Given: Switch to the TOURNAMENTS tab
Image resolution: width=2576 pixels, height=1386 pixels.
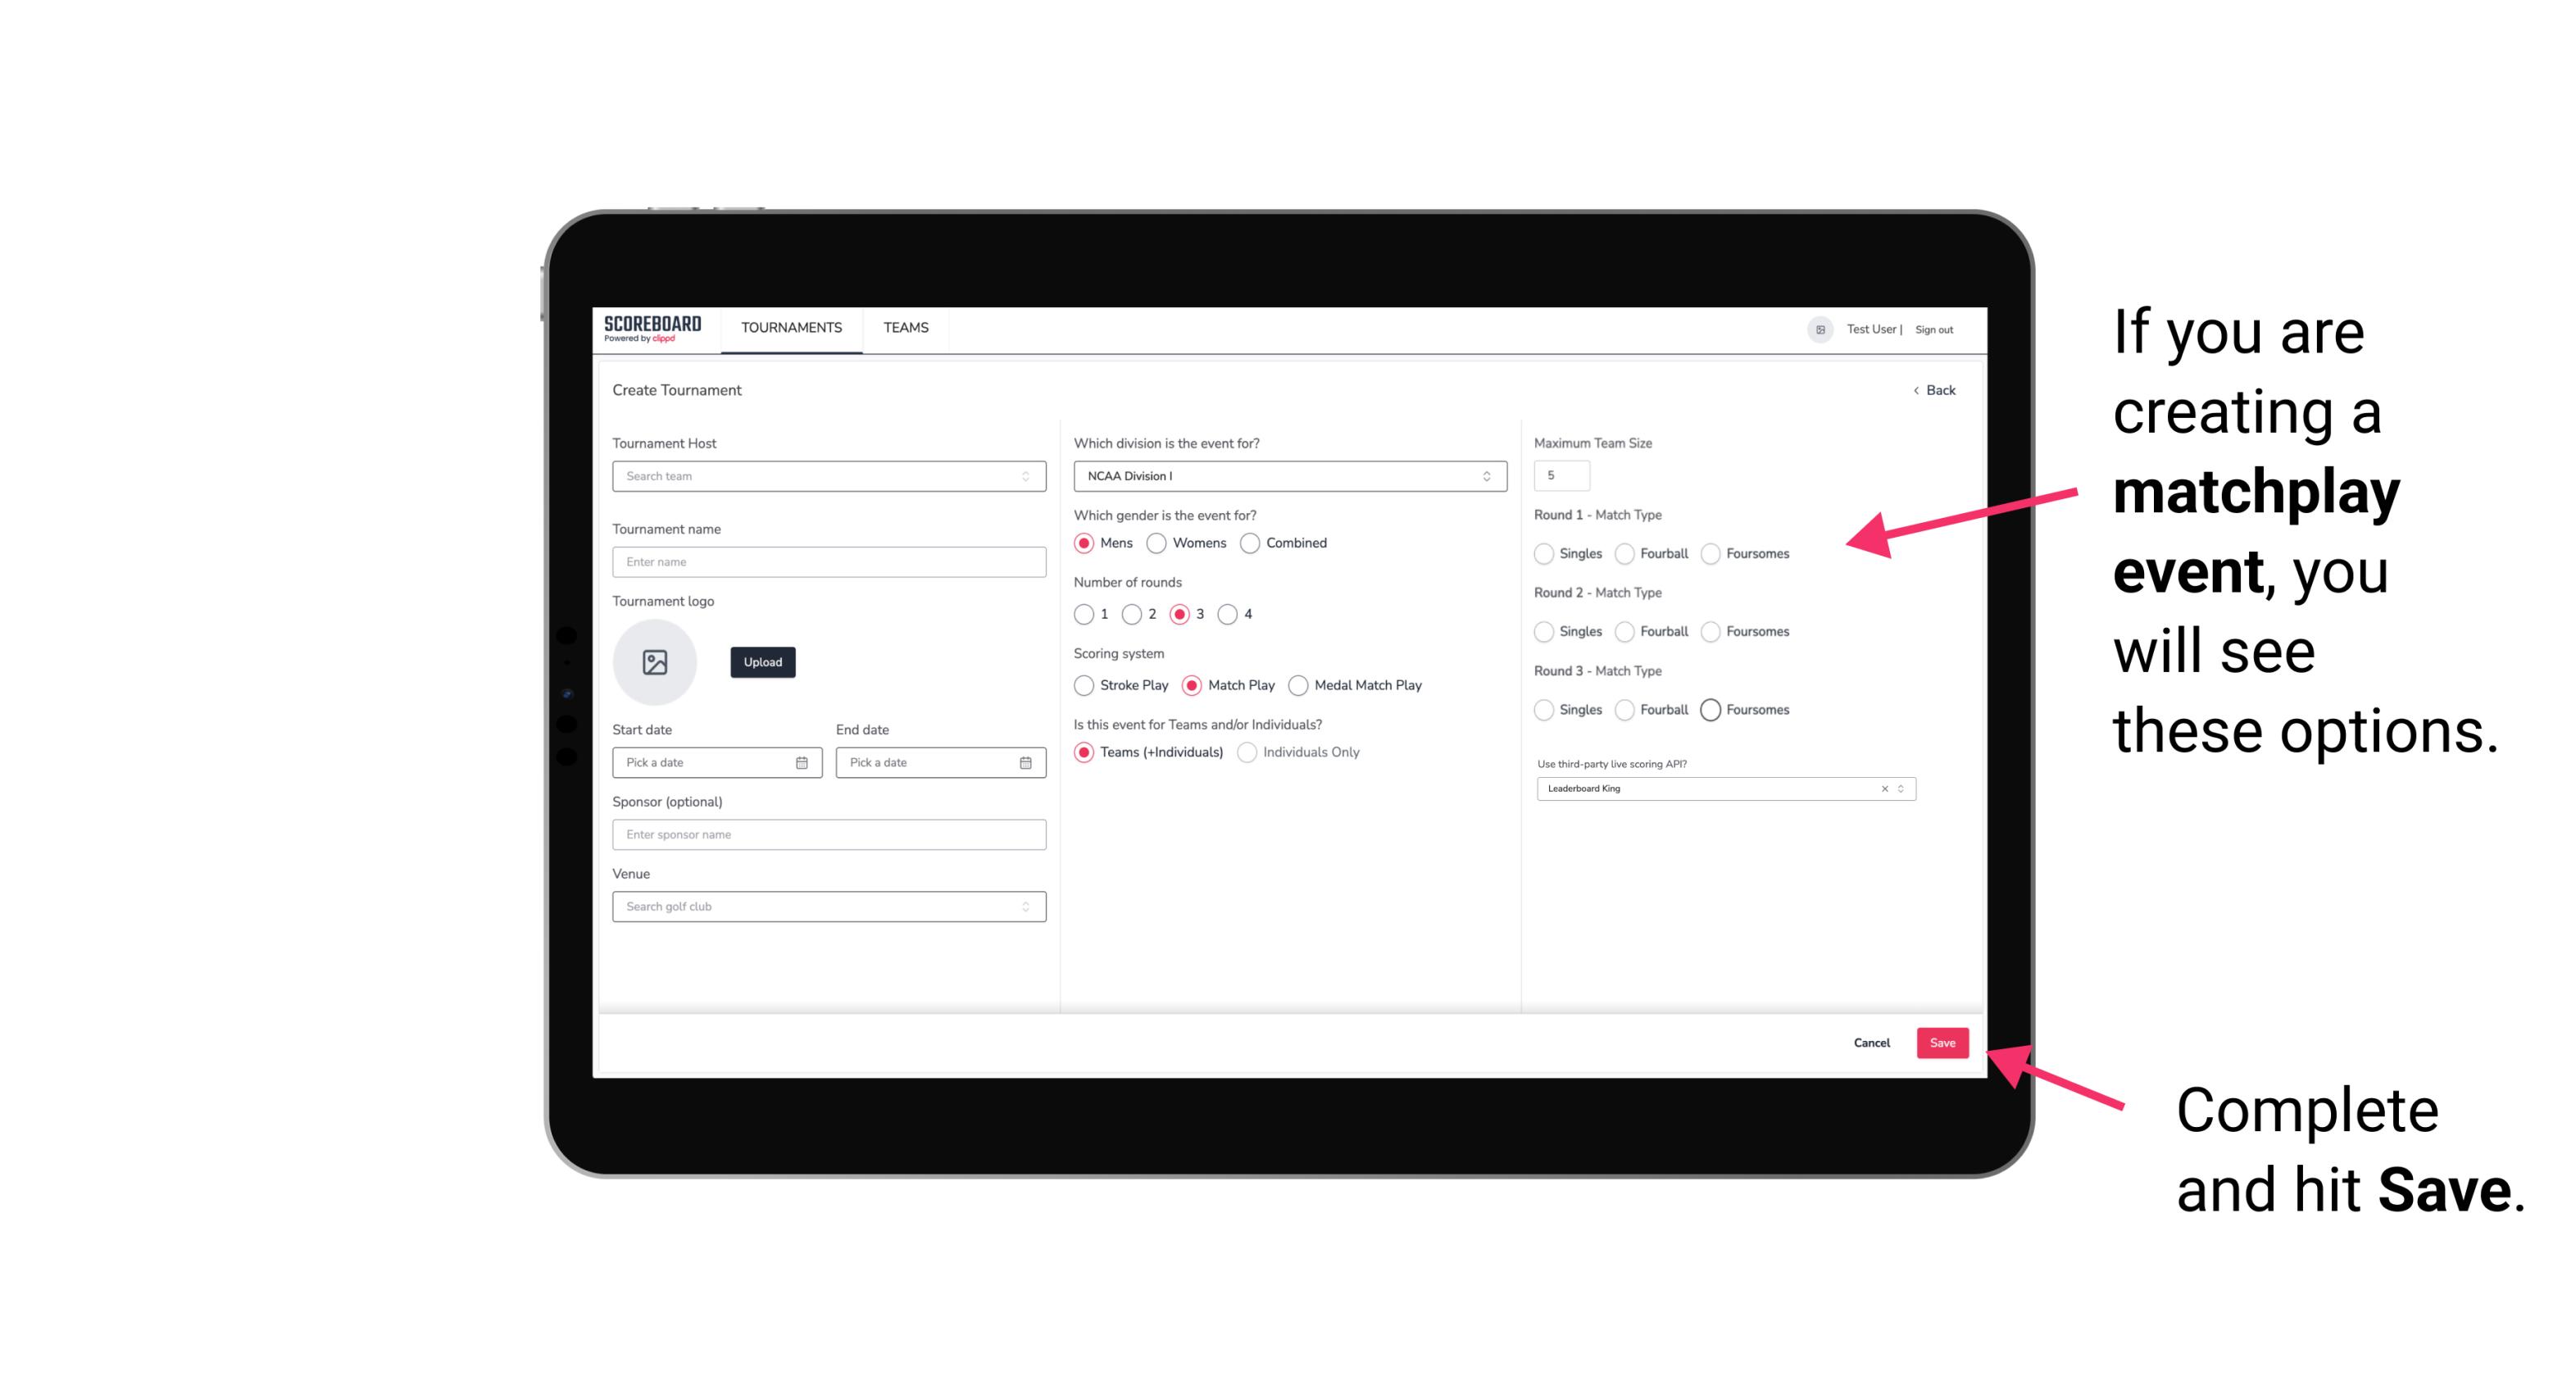Looking at the screenshot, I should pyautogui.click(x=792, y=328).
